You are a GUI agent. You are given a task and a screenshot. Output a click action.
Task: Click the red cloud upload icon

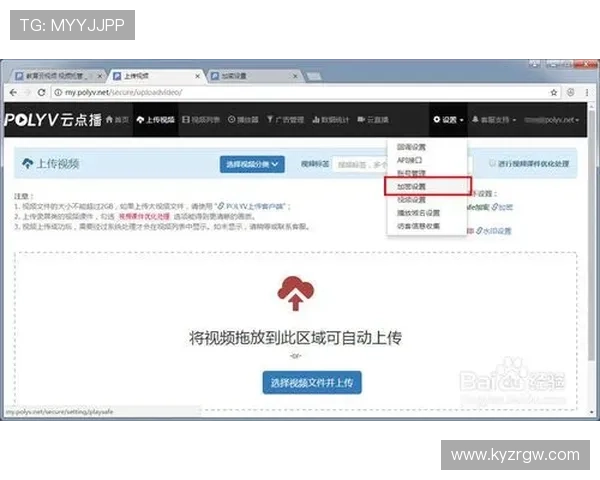pyautogui.click(x=295, y=293)
